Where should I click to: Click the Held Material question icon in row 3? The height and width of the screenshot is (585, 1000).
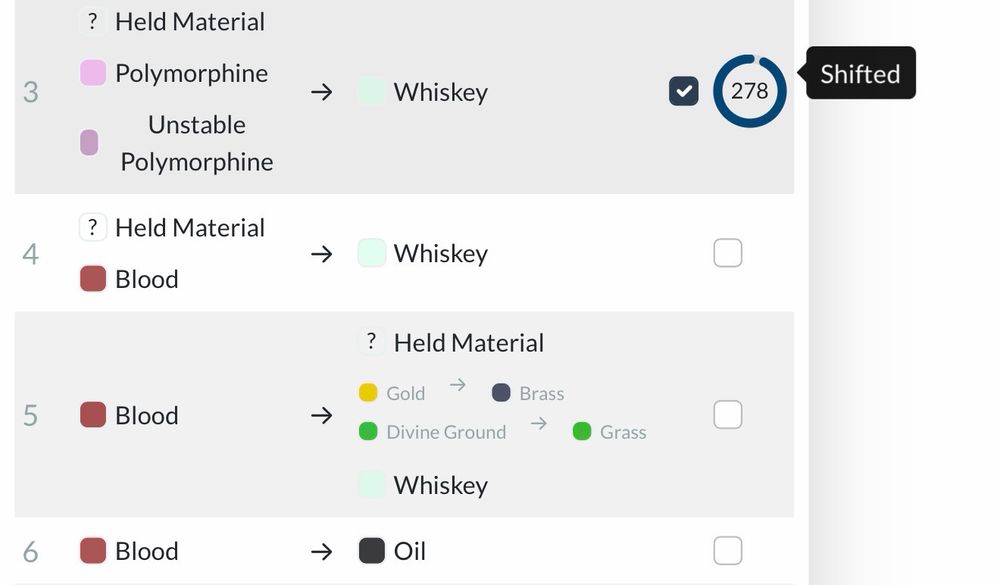pyautogui.click(x=93, y=21)
